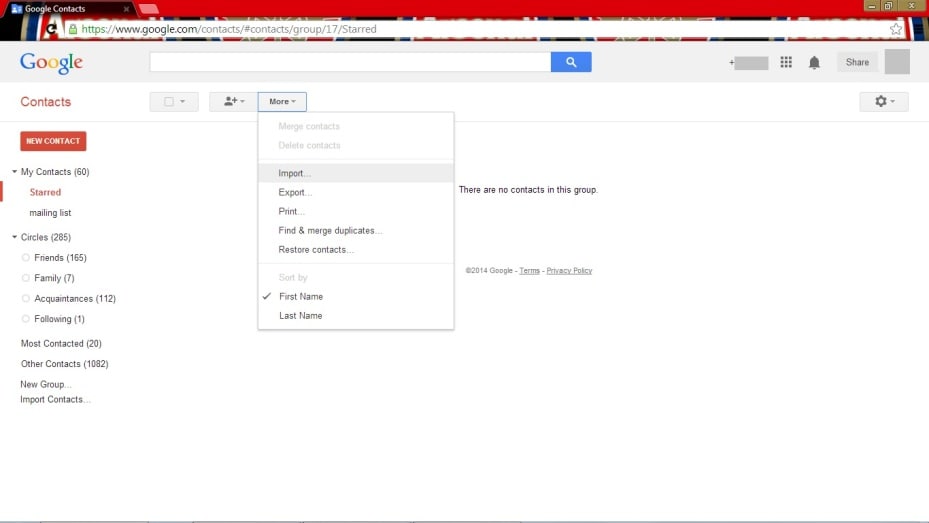Click the browser reload icon
Viewport: 929px width, 523px height.
click(52, 29)
